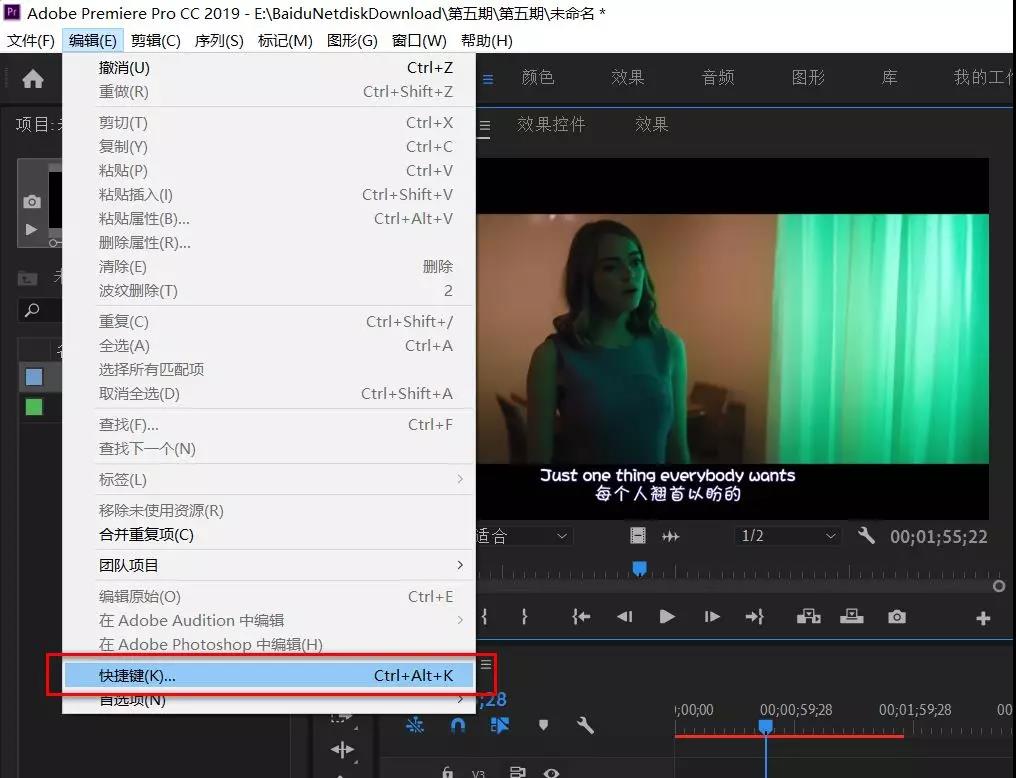
Task: Click the Drag Video Only filmstrip icon
Action: click(x=638, y=536)
